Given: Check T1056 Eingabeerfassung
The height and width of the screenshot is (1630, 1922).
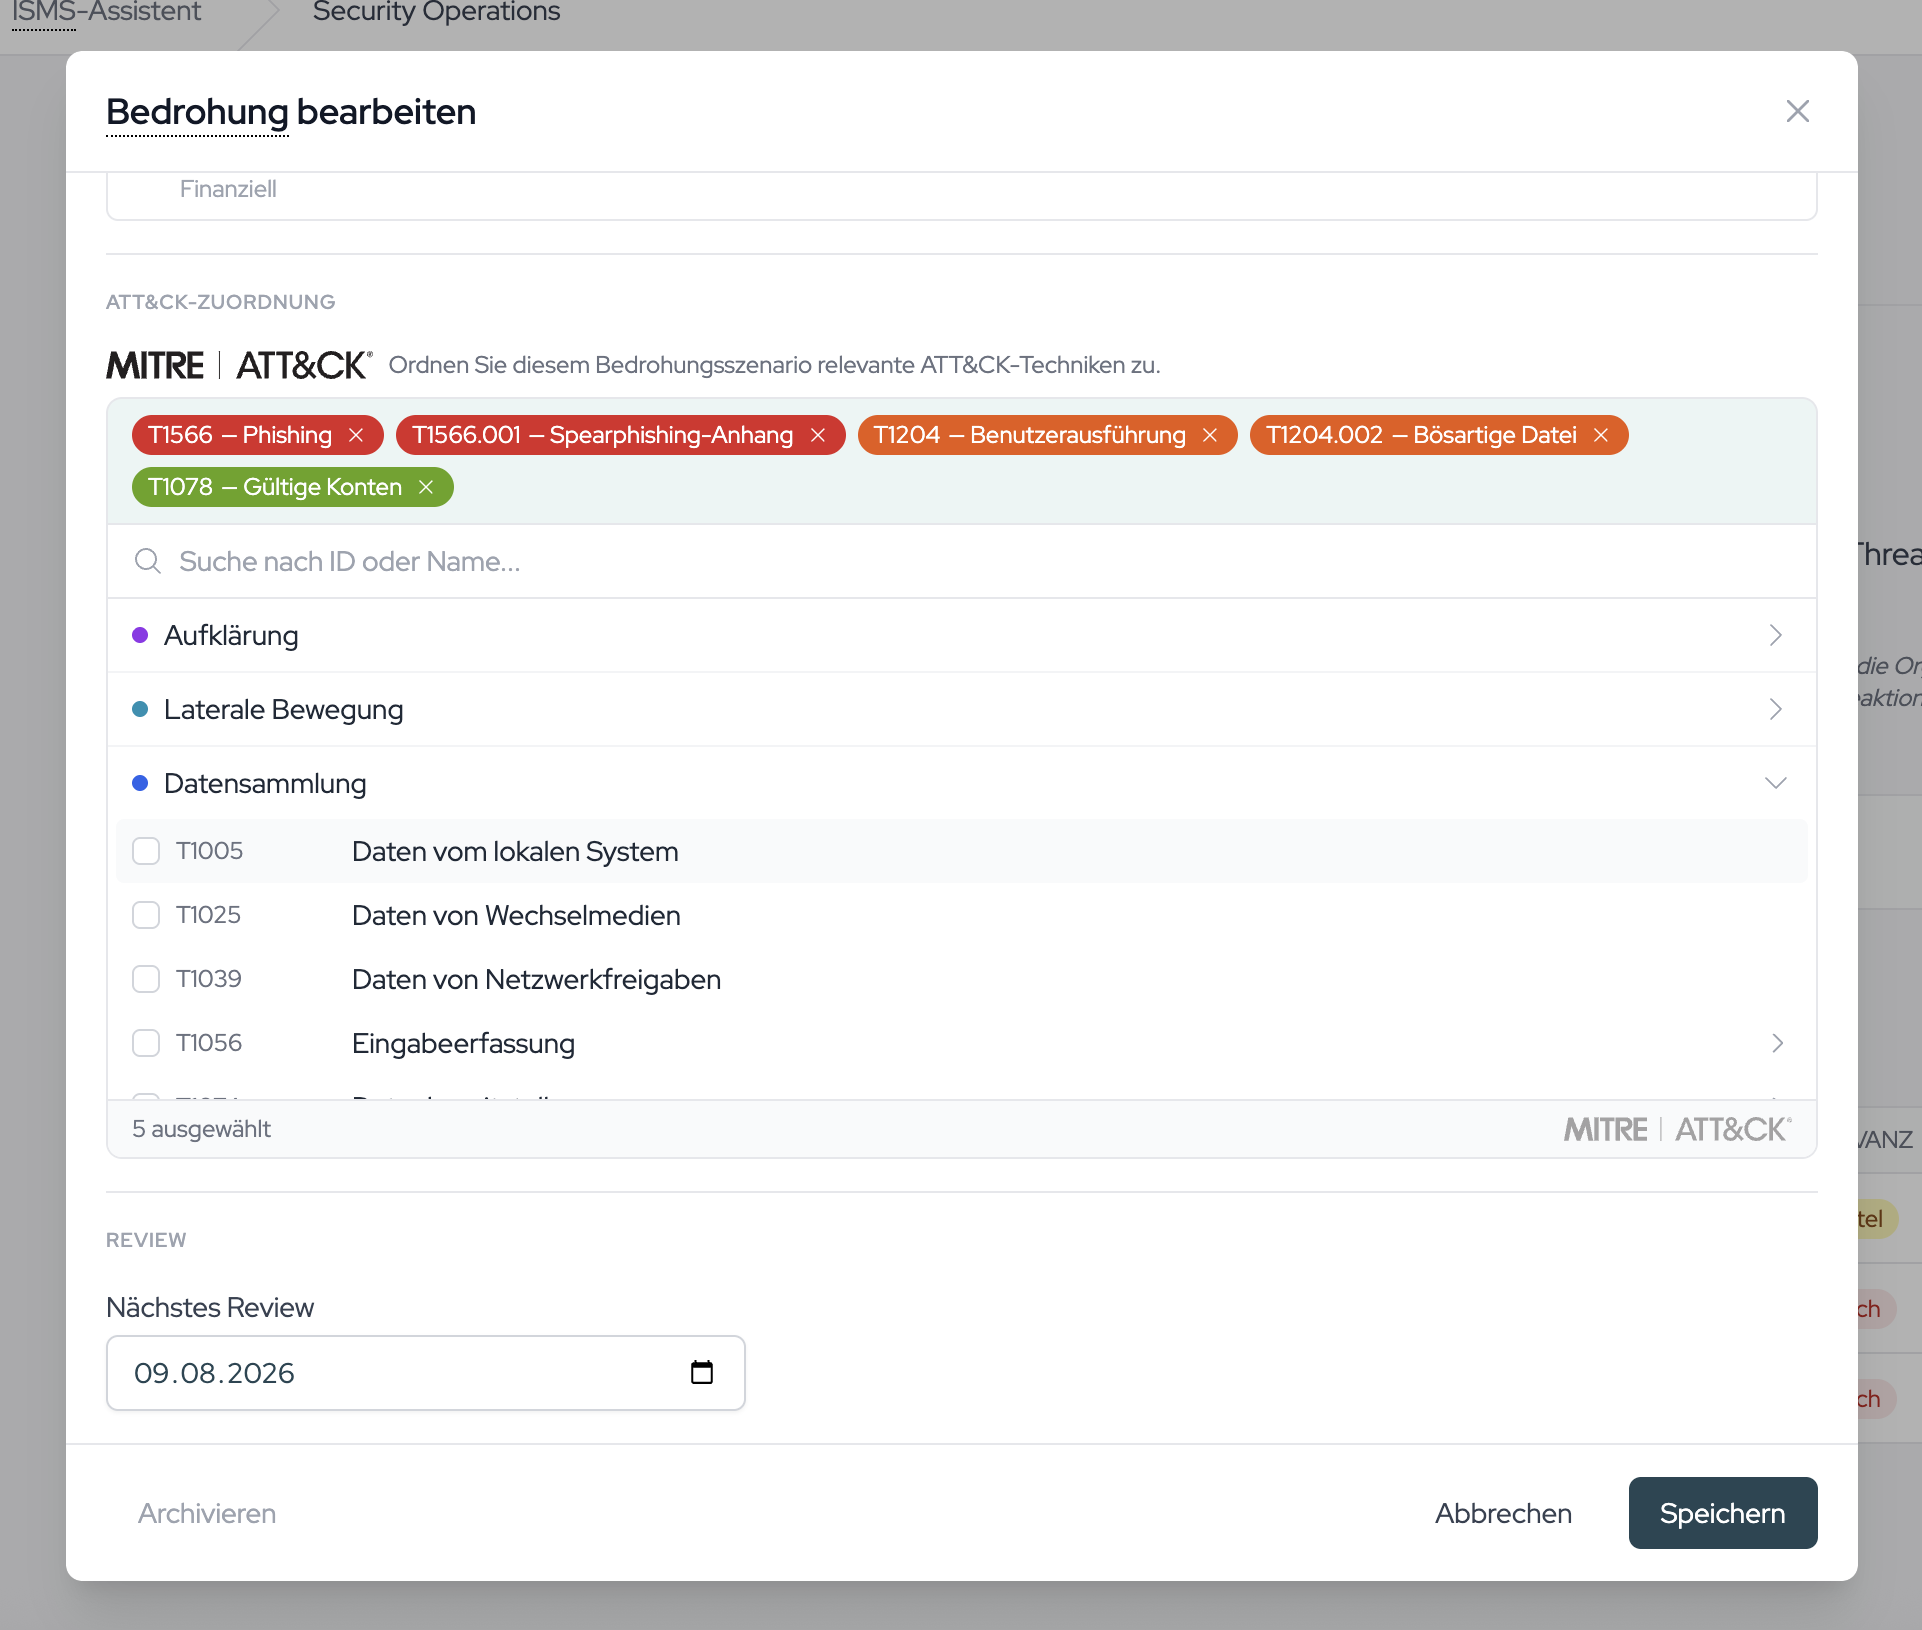Looking at the screenshot, I should point(146,1043).
